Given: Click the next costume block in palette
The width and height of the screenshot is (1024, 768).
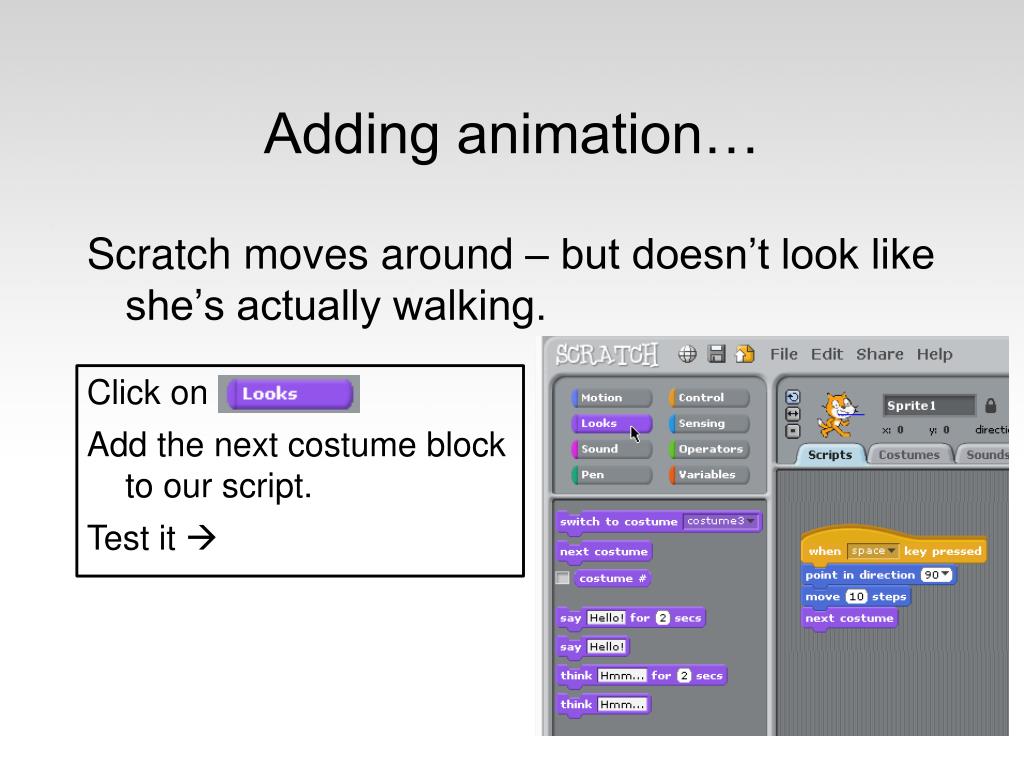Looking at the screenshot, I should coord(604,552).
